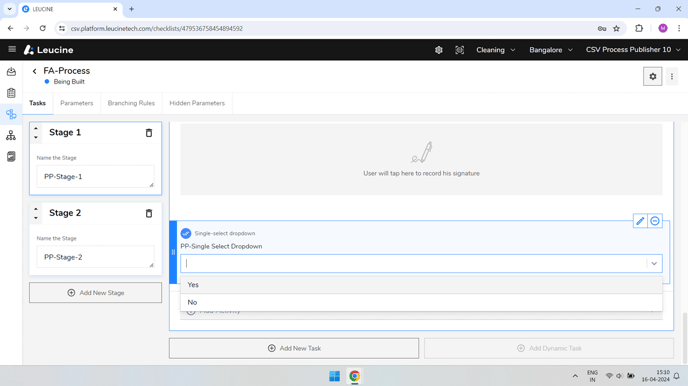688x386 pixels.
Task: Open the Bangalore facility dropdown
Action: coord(551,50)
